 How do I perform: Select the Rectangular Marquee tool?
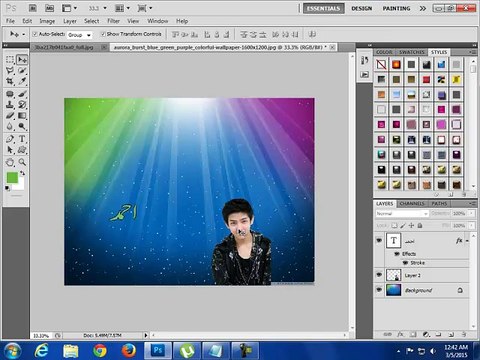(x=10, y=60)
